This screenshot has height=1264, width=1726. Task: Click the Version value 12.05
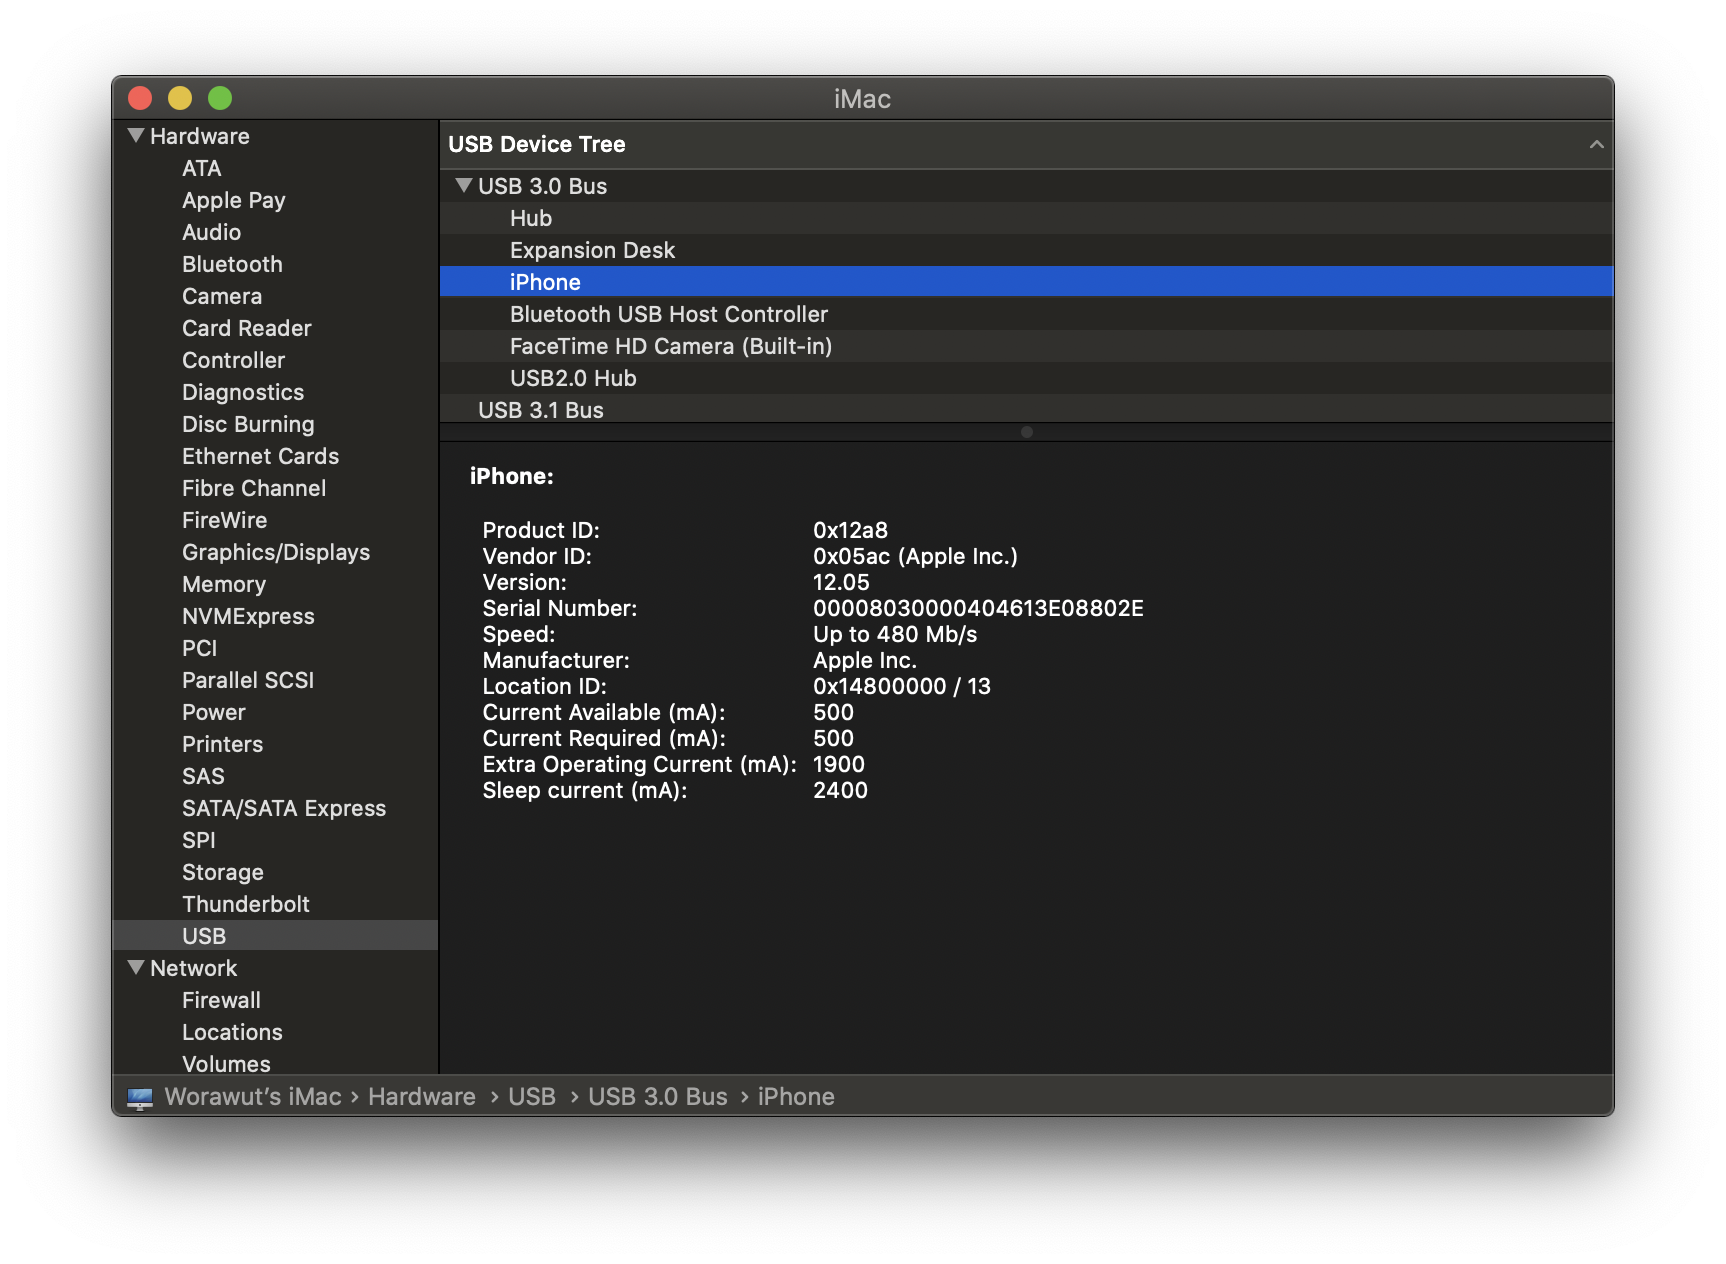[x=841, y=582]
